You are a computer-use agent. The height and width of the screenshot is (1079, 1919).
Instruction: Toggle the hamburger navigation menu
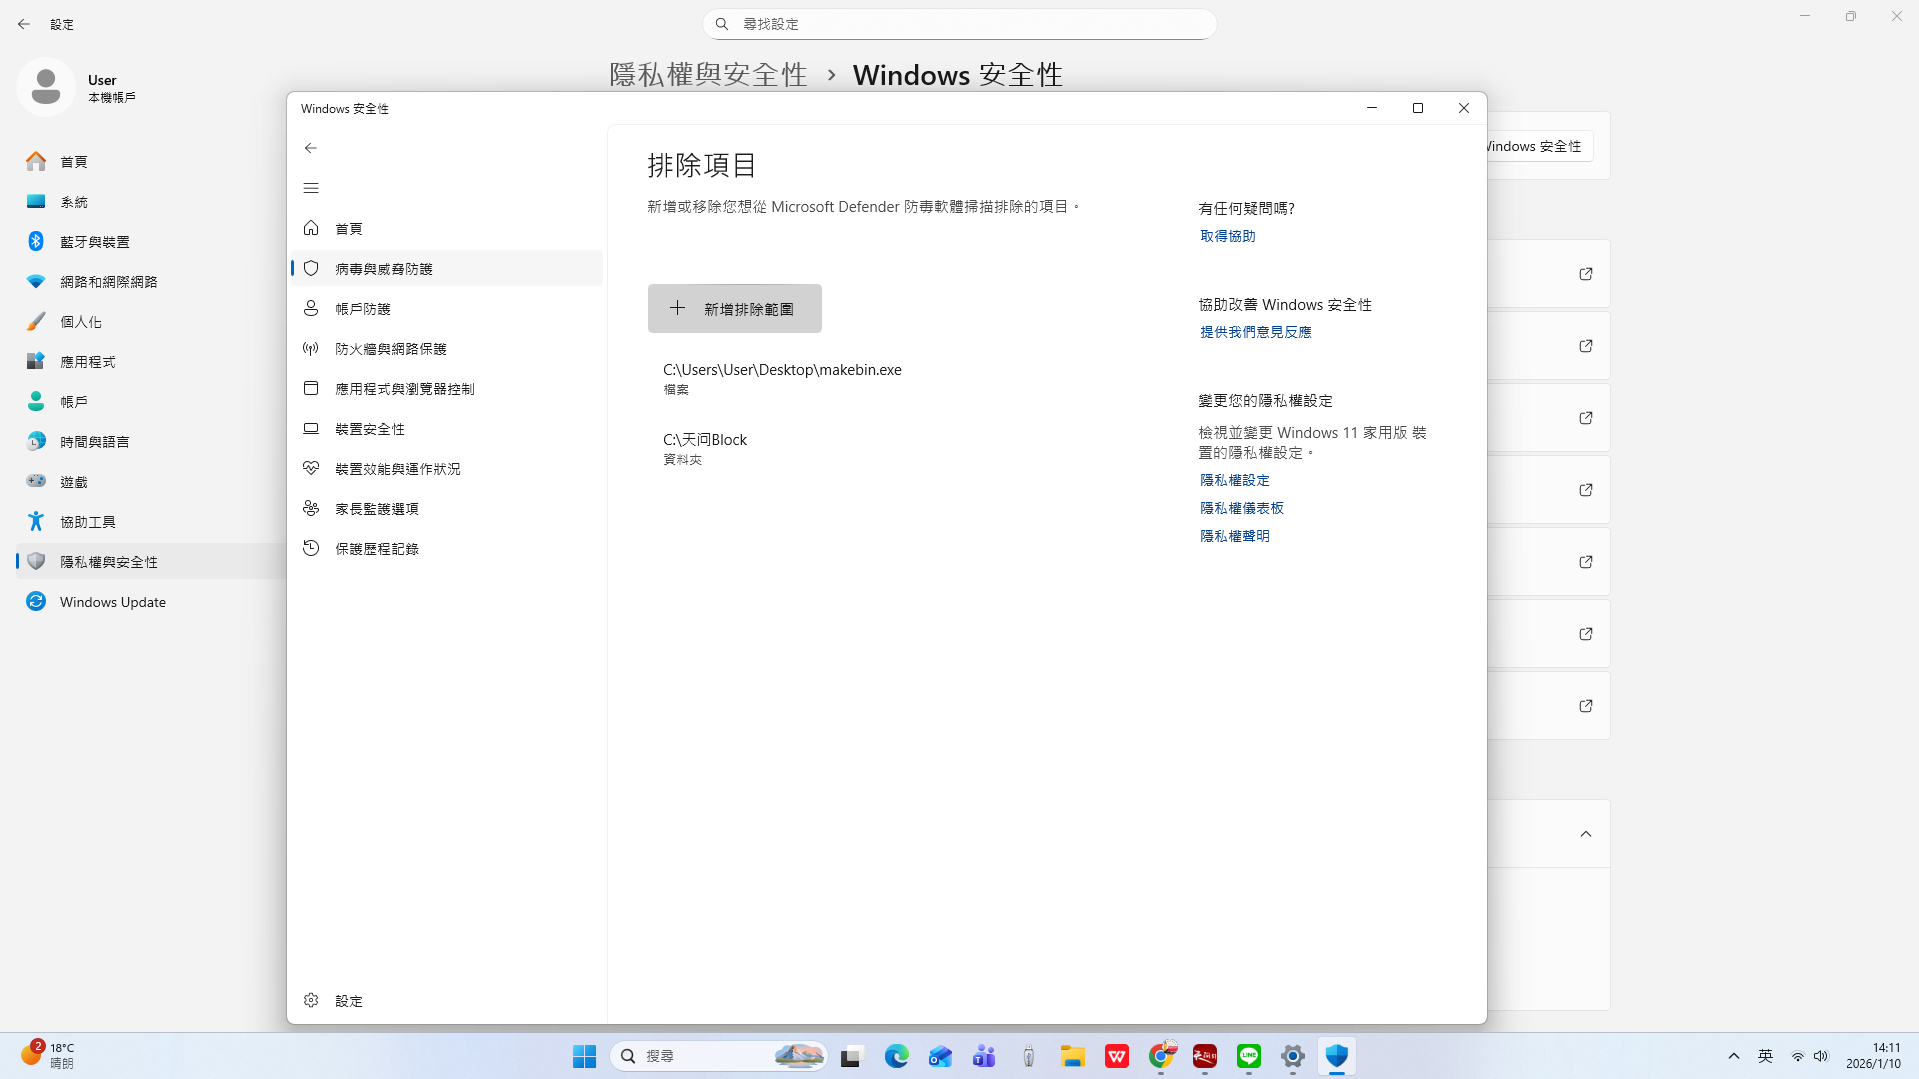tap(311, 188)
